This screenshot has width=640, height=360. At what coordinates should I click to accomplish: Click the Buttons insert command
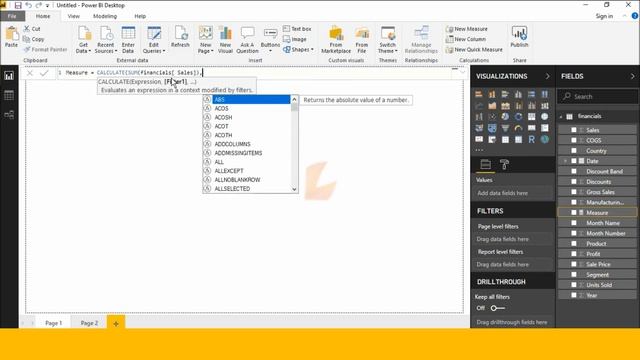point(270,40)
